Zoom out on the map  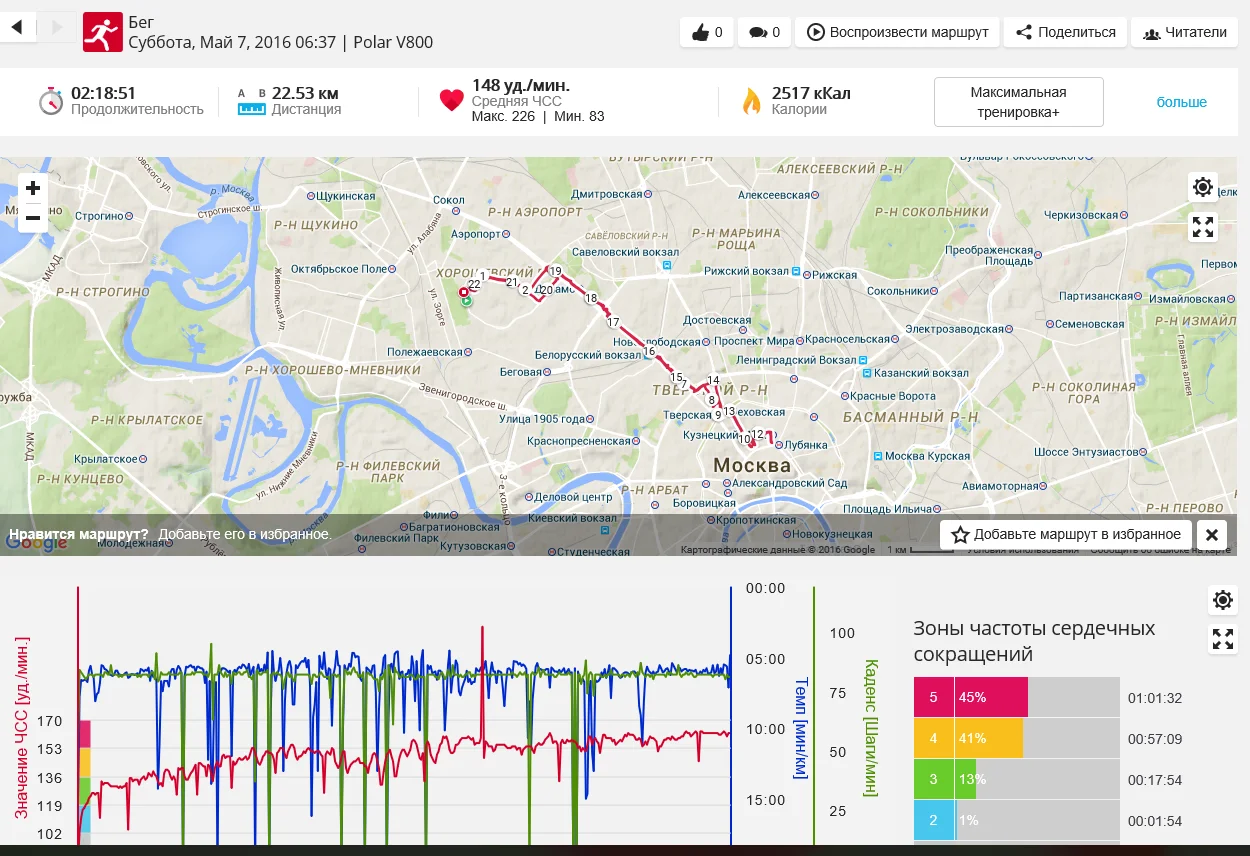coord(33,217)
